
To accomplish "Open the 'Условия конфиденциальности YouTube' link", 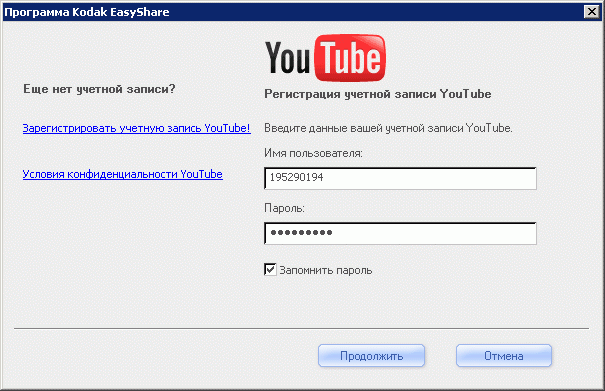I will pos(122,174).
